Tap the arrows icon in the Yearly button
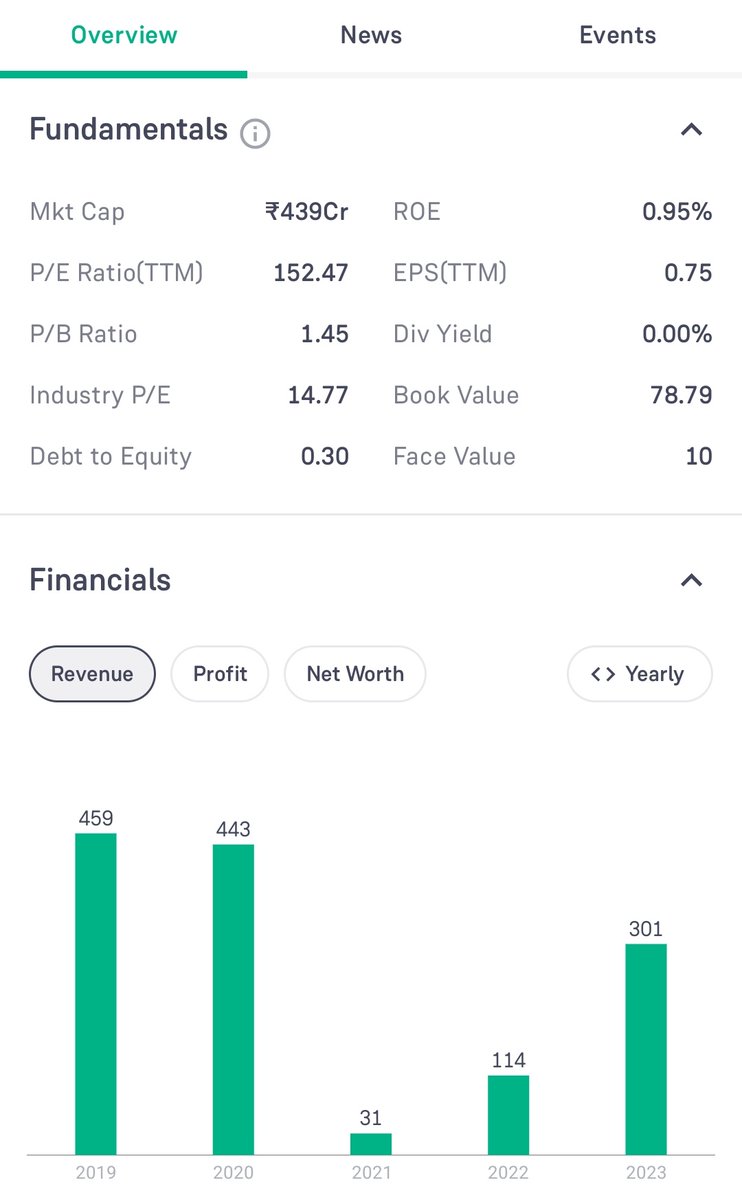Image resolution: width=742 pixels, height=1200 pixels. click(x=603, y=674)
